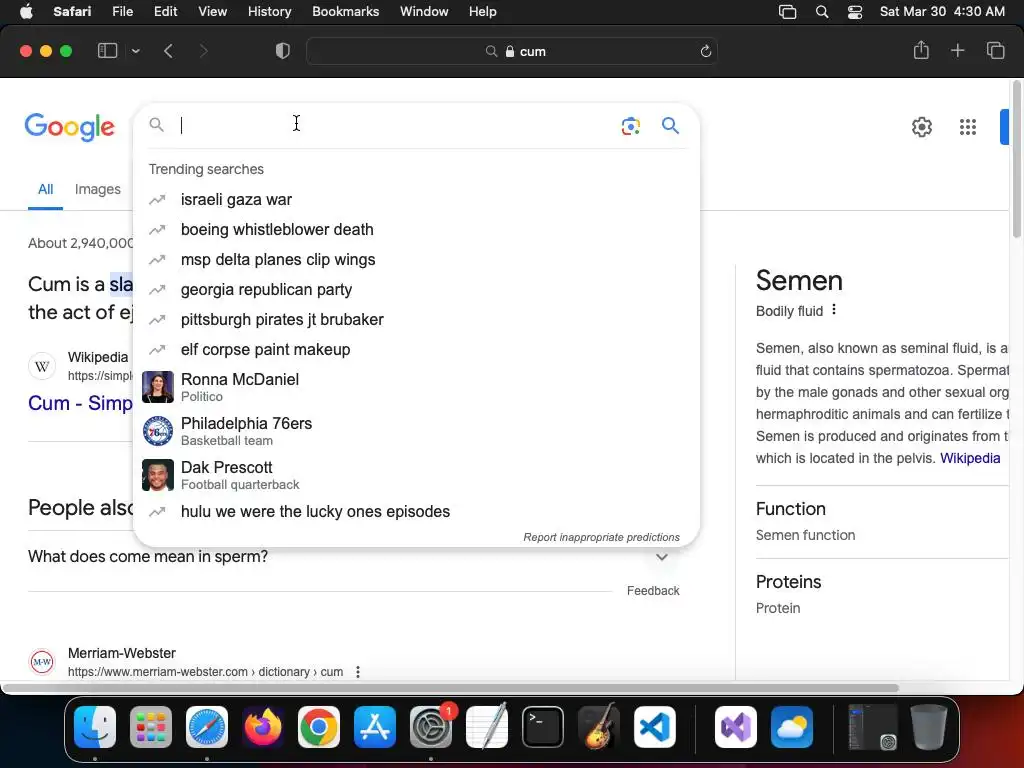Click the Google logo
The height and width of the screenshot is (768, 1024).
[x=70, y=127]
